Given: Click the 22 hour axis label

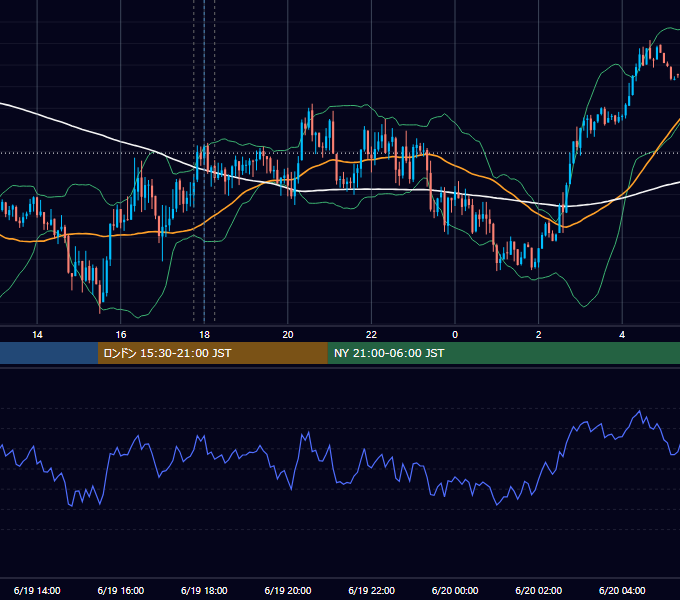Looking at the screenshot, I should pos(371,335).
